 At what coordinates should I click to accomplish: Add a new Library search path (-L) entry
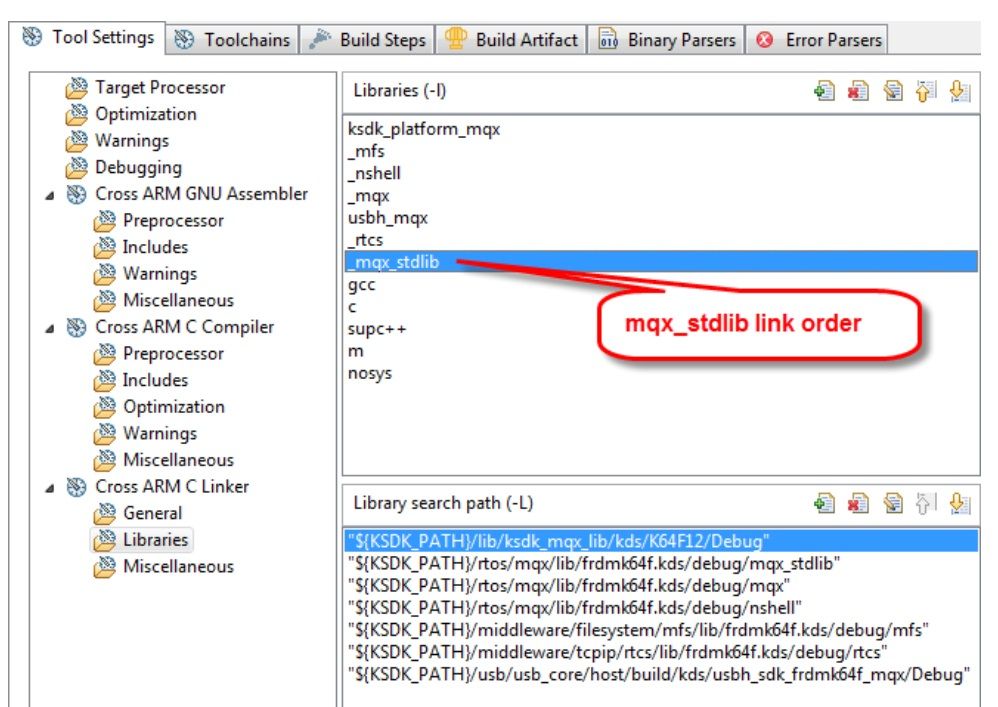pos(824,503)
